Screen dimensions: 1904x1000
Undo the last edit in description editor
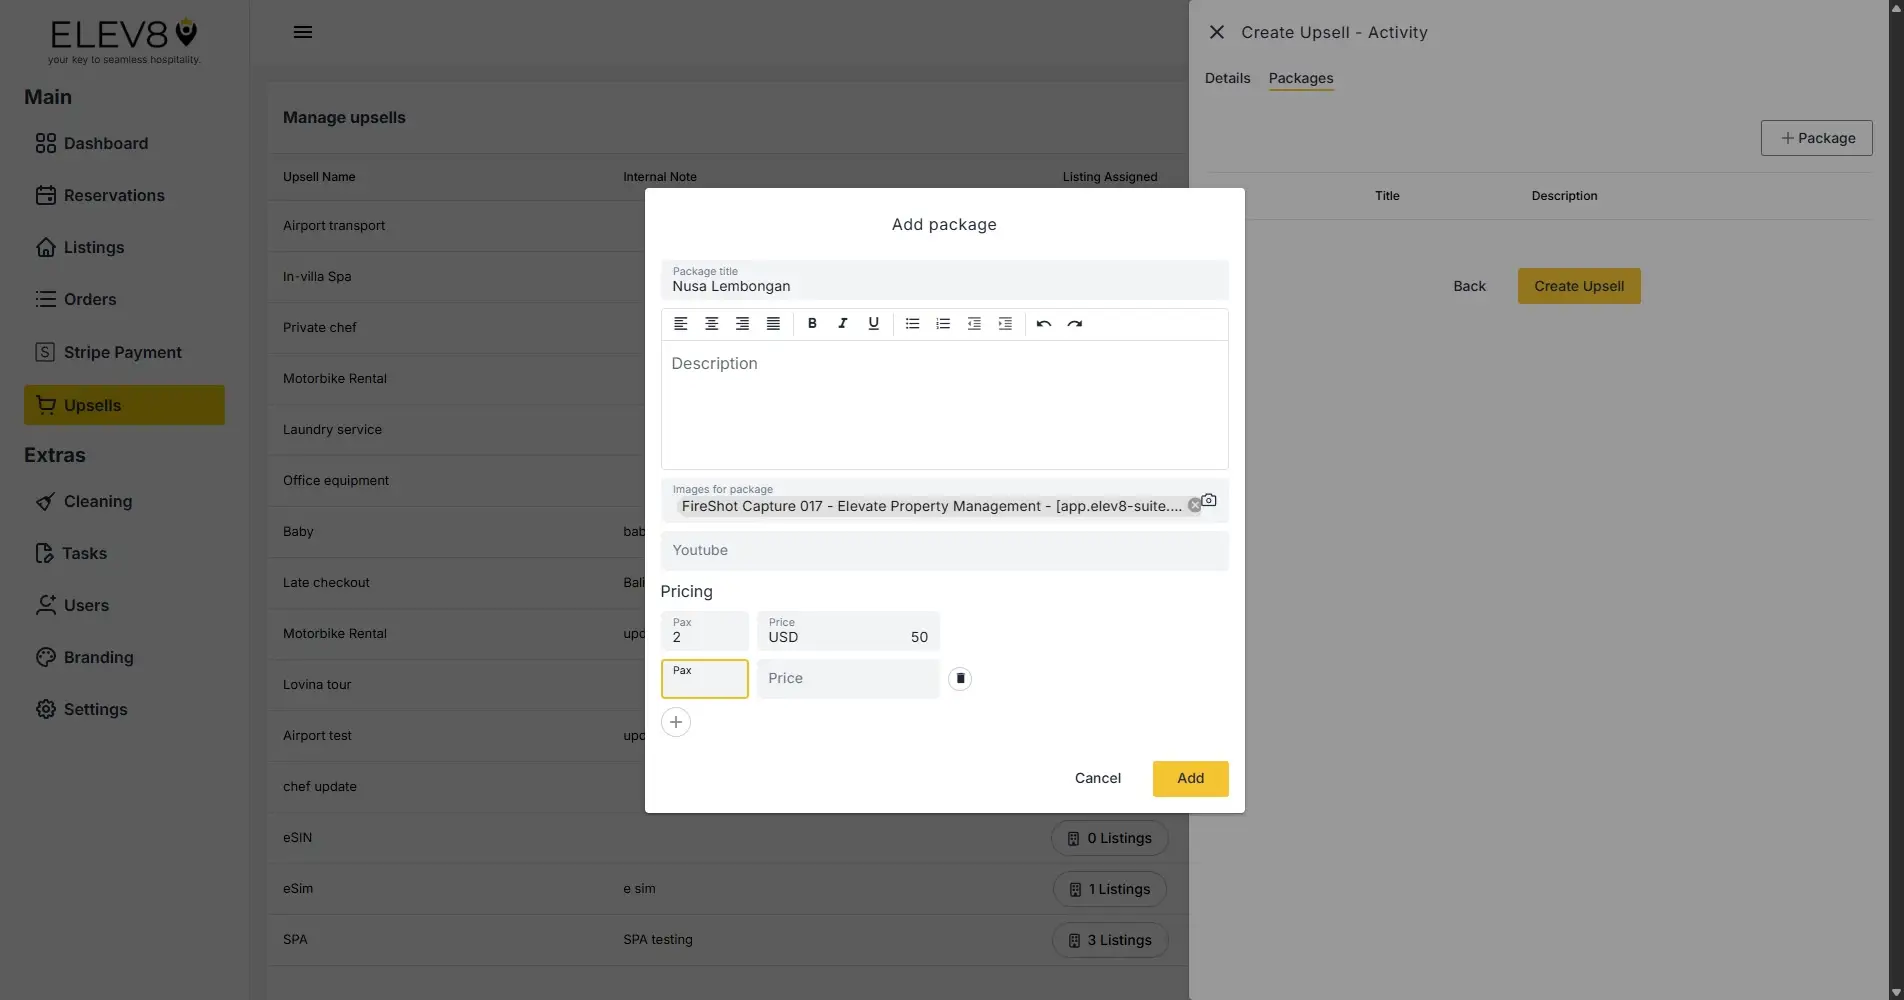[1043, 323]
